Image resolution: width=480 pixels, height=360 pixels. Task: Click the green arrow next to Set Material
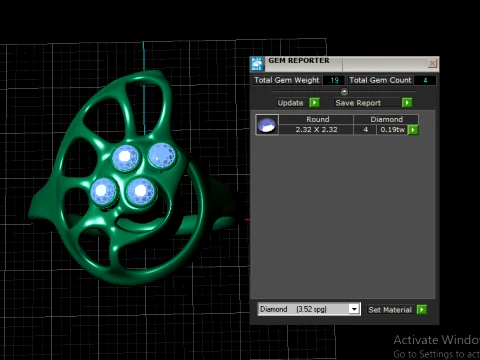[x=422, y=310]
